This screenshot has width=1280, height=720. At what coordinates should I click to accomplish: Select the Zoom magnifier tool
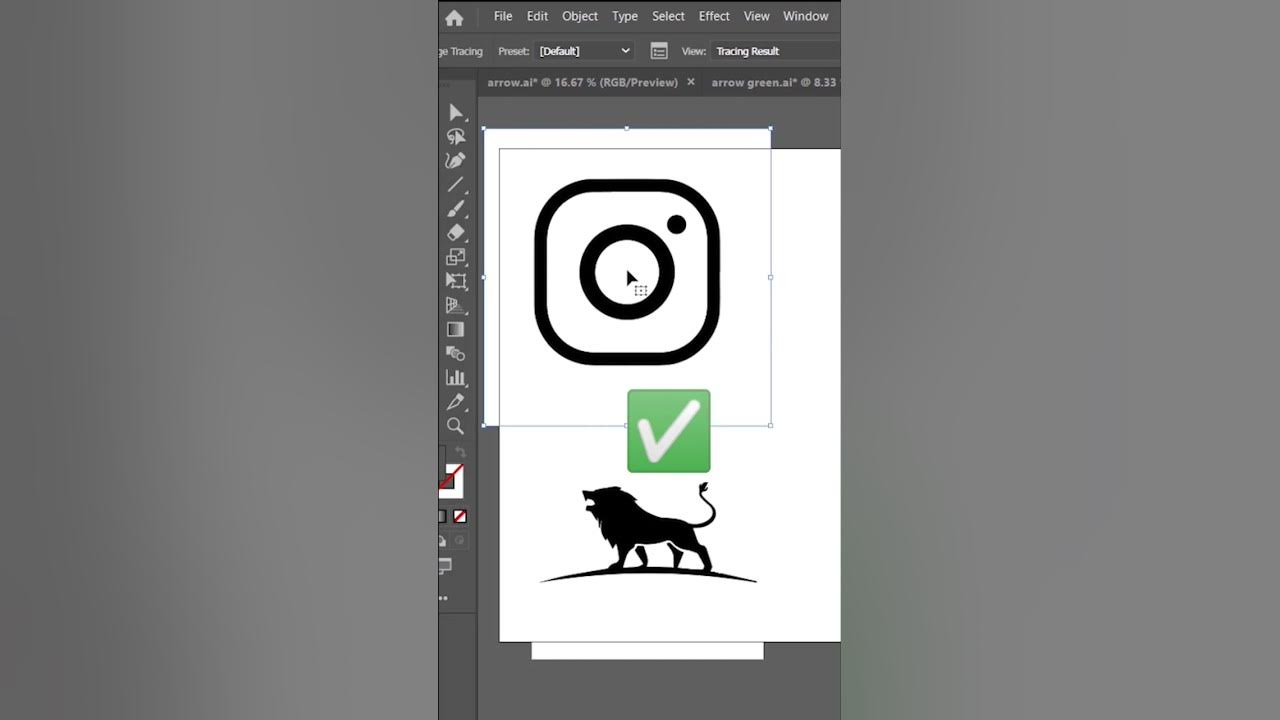[456, 426]
